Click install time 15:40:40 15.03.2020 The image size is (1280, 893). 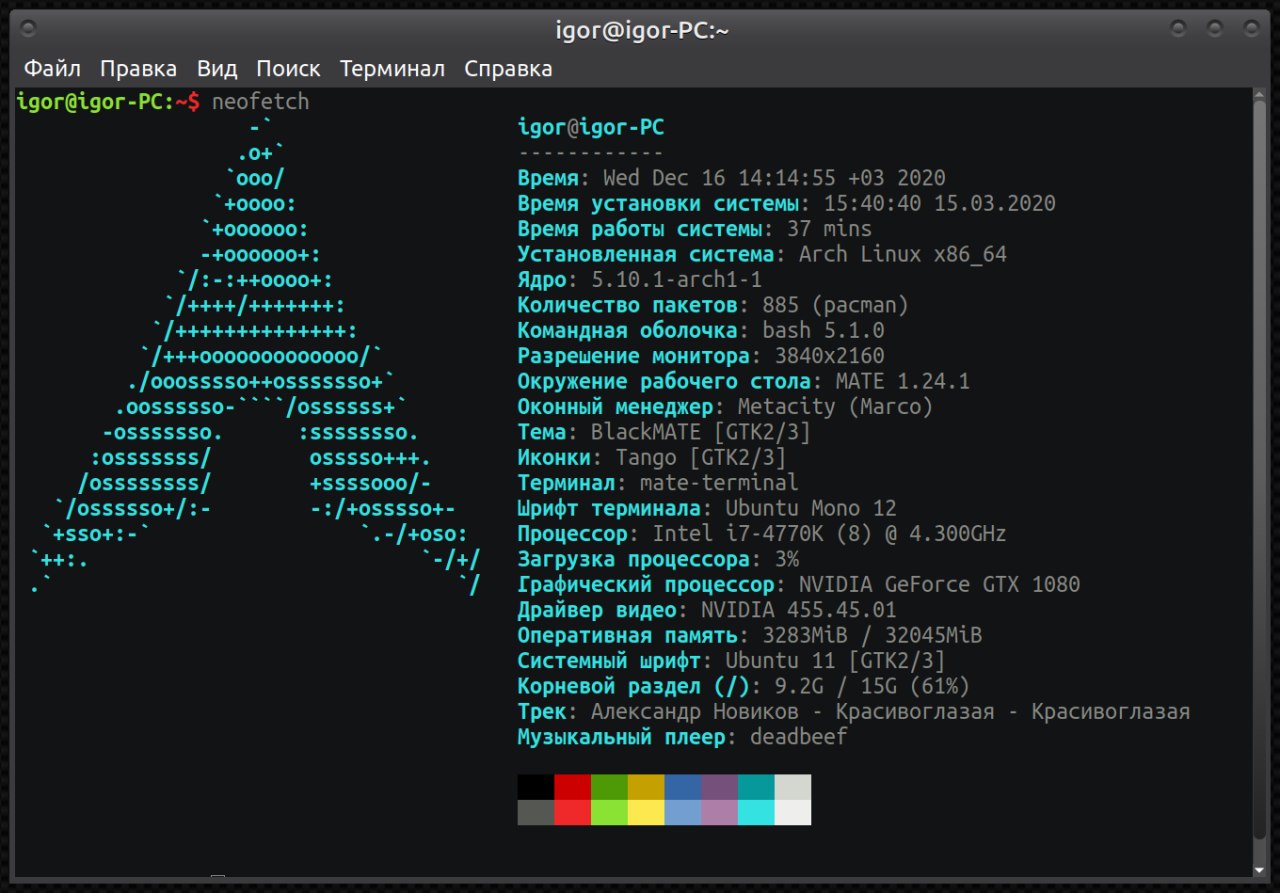[940, 203]
